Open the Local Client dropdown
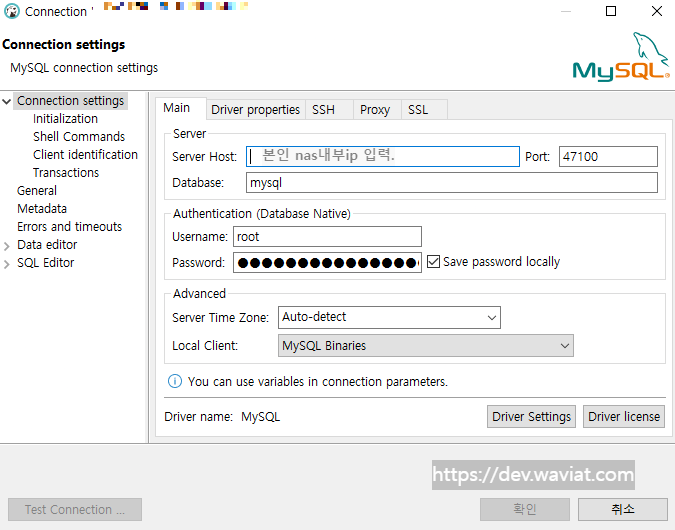675x530 pixels. [x=565, y=346]
